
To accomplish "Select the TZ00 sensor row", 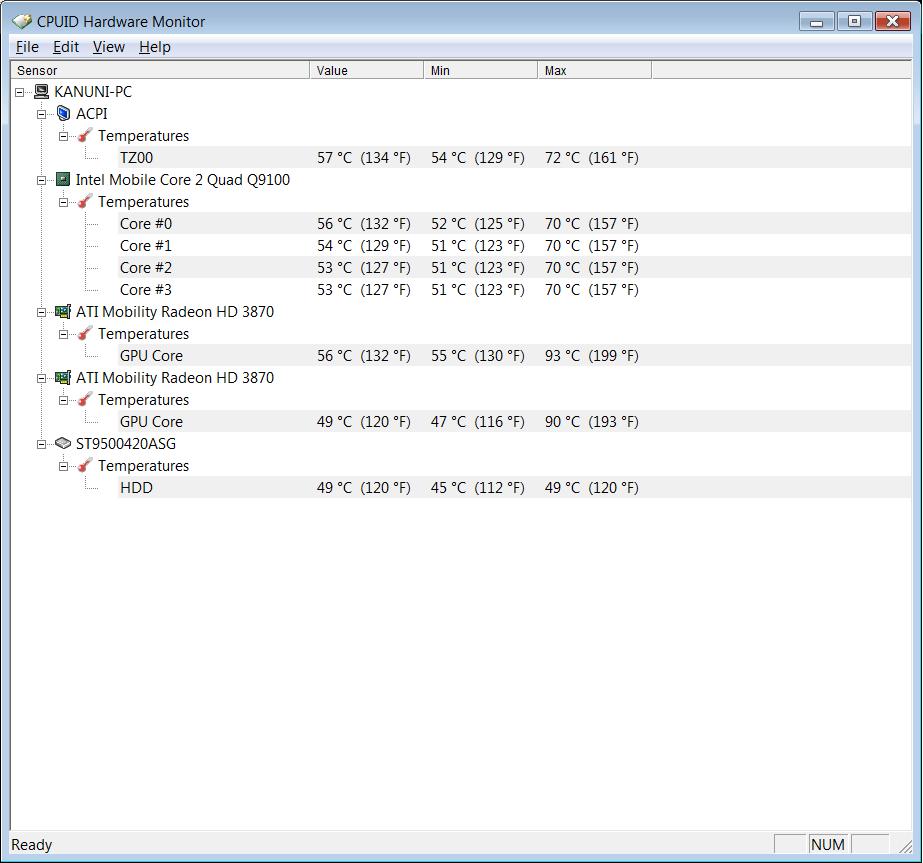I will point(514,158).
